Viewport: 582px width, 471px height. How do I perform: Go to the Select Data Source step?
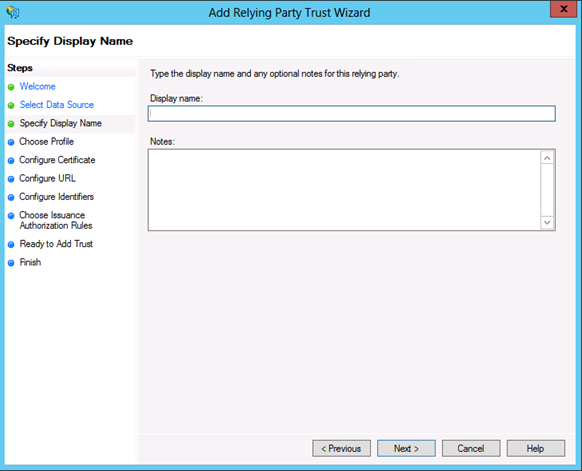[x=57, y=105]
